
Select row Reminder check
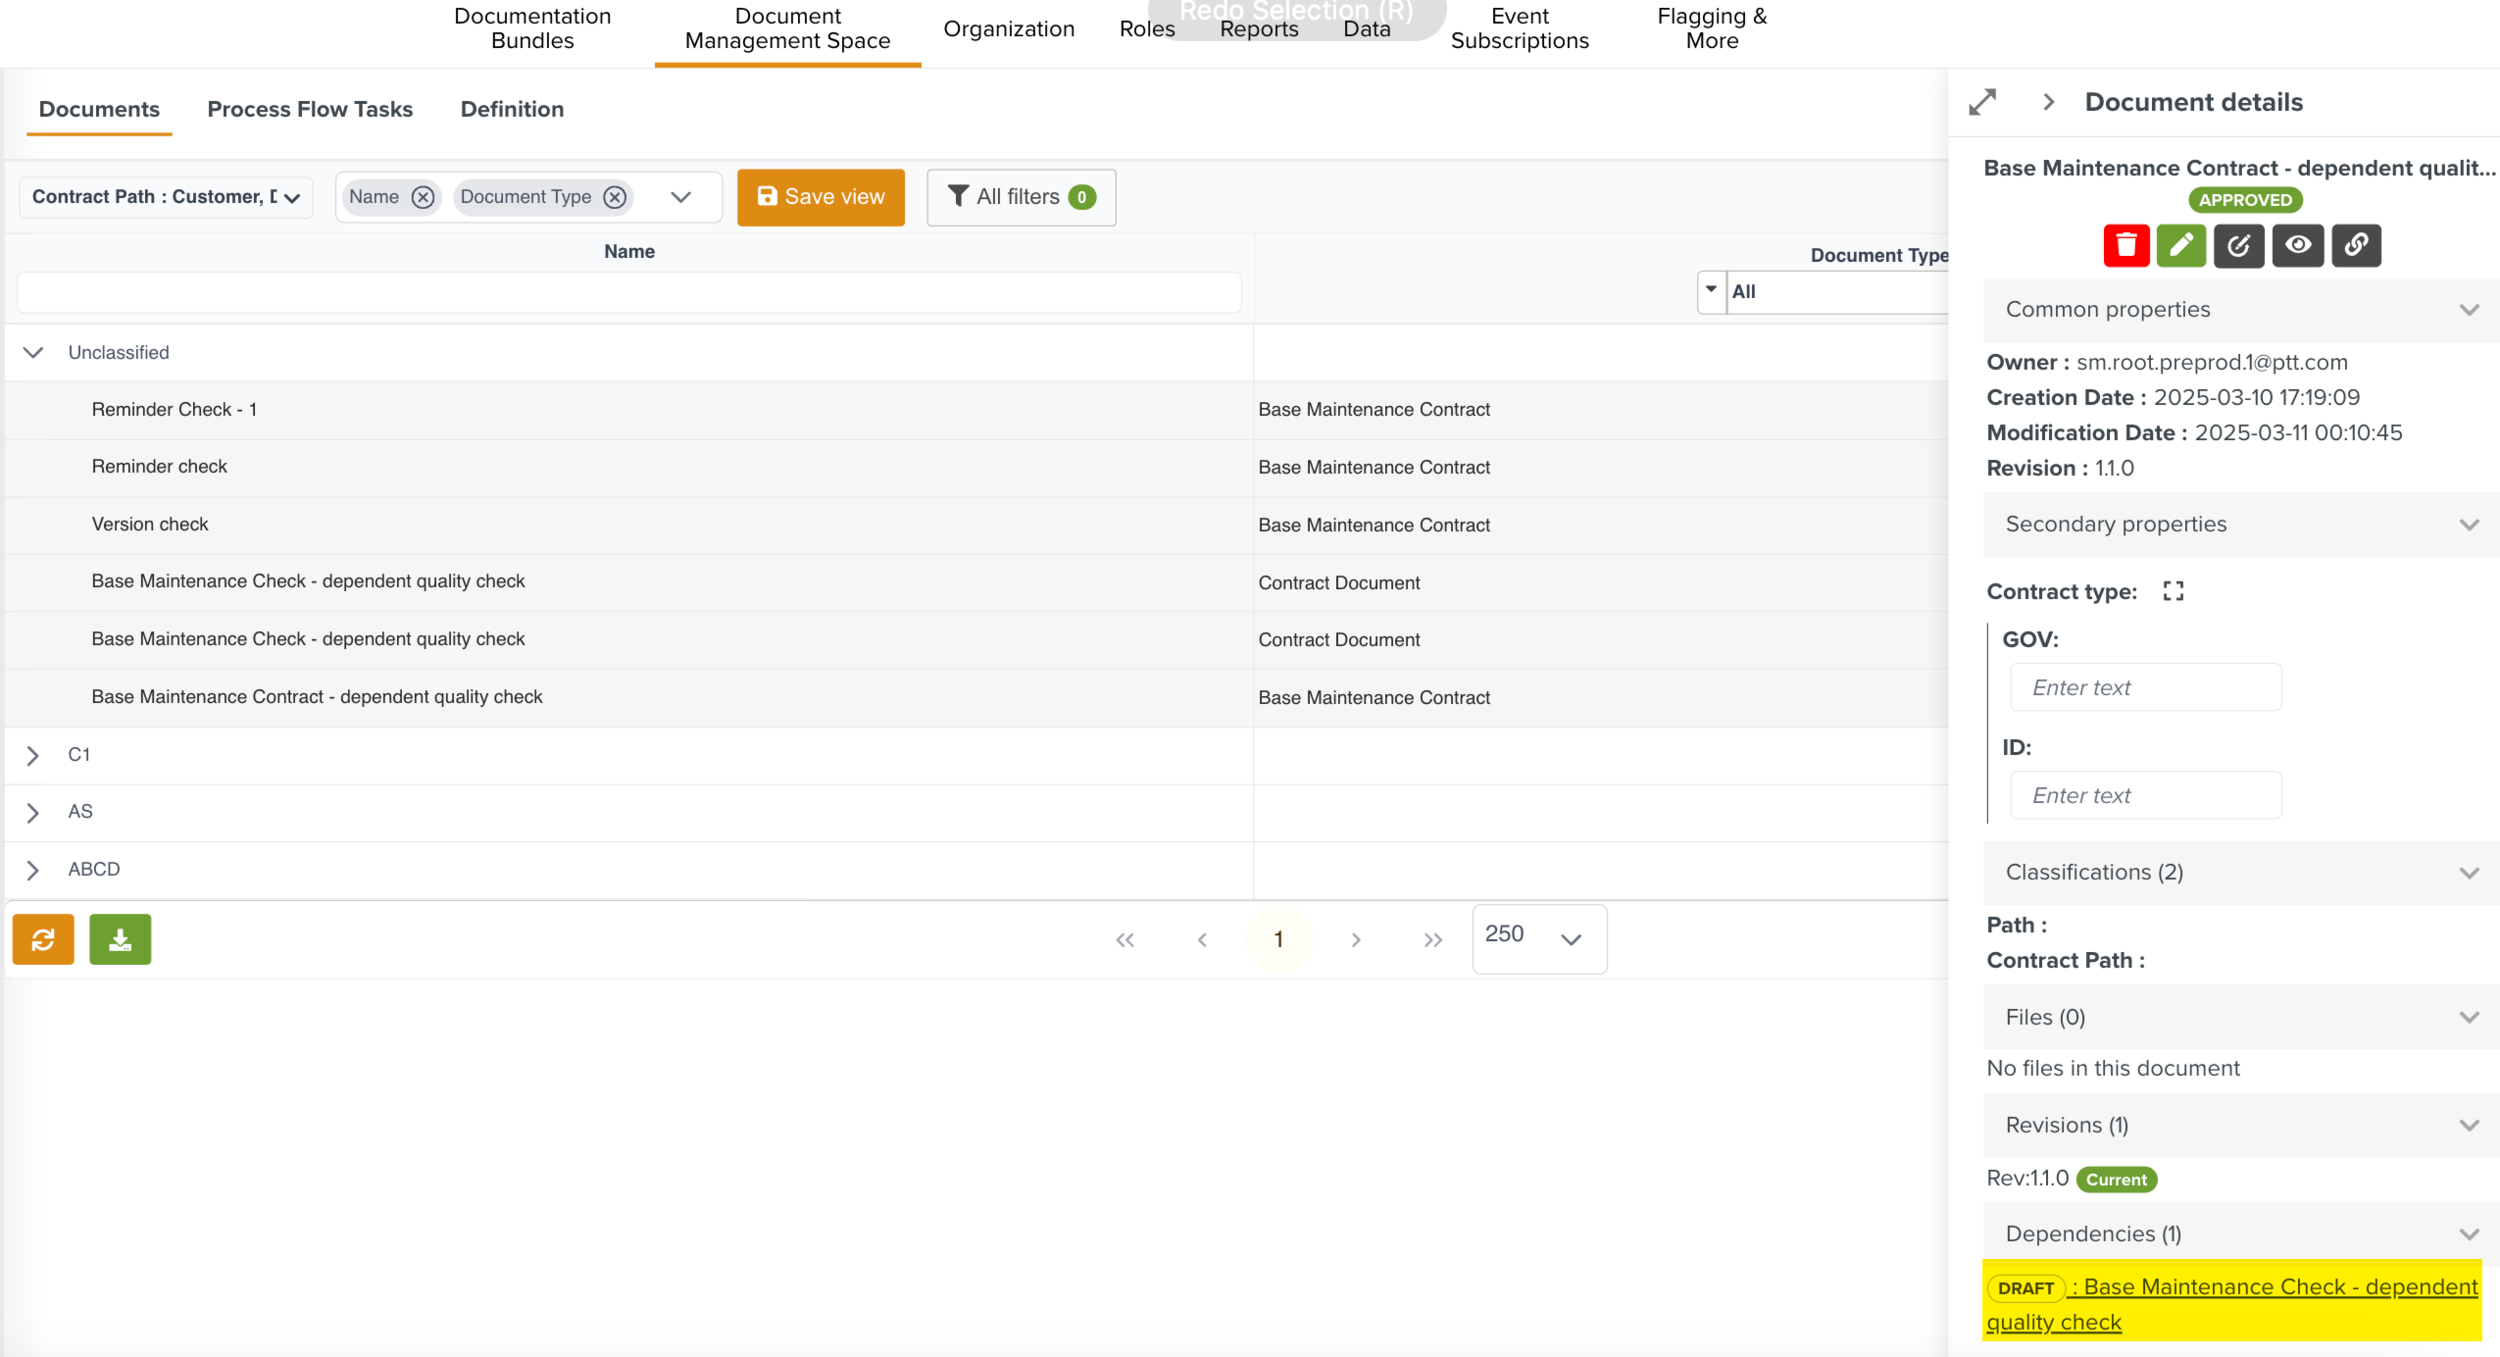tap(976, 467)
